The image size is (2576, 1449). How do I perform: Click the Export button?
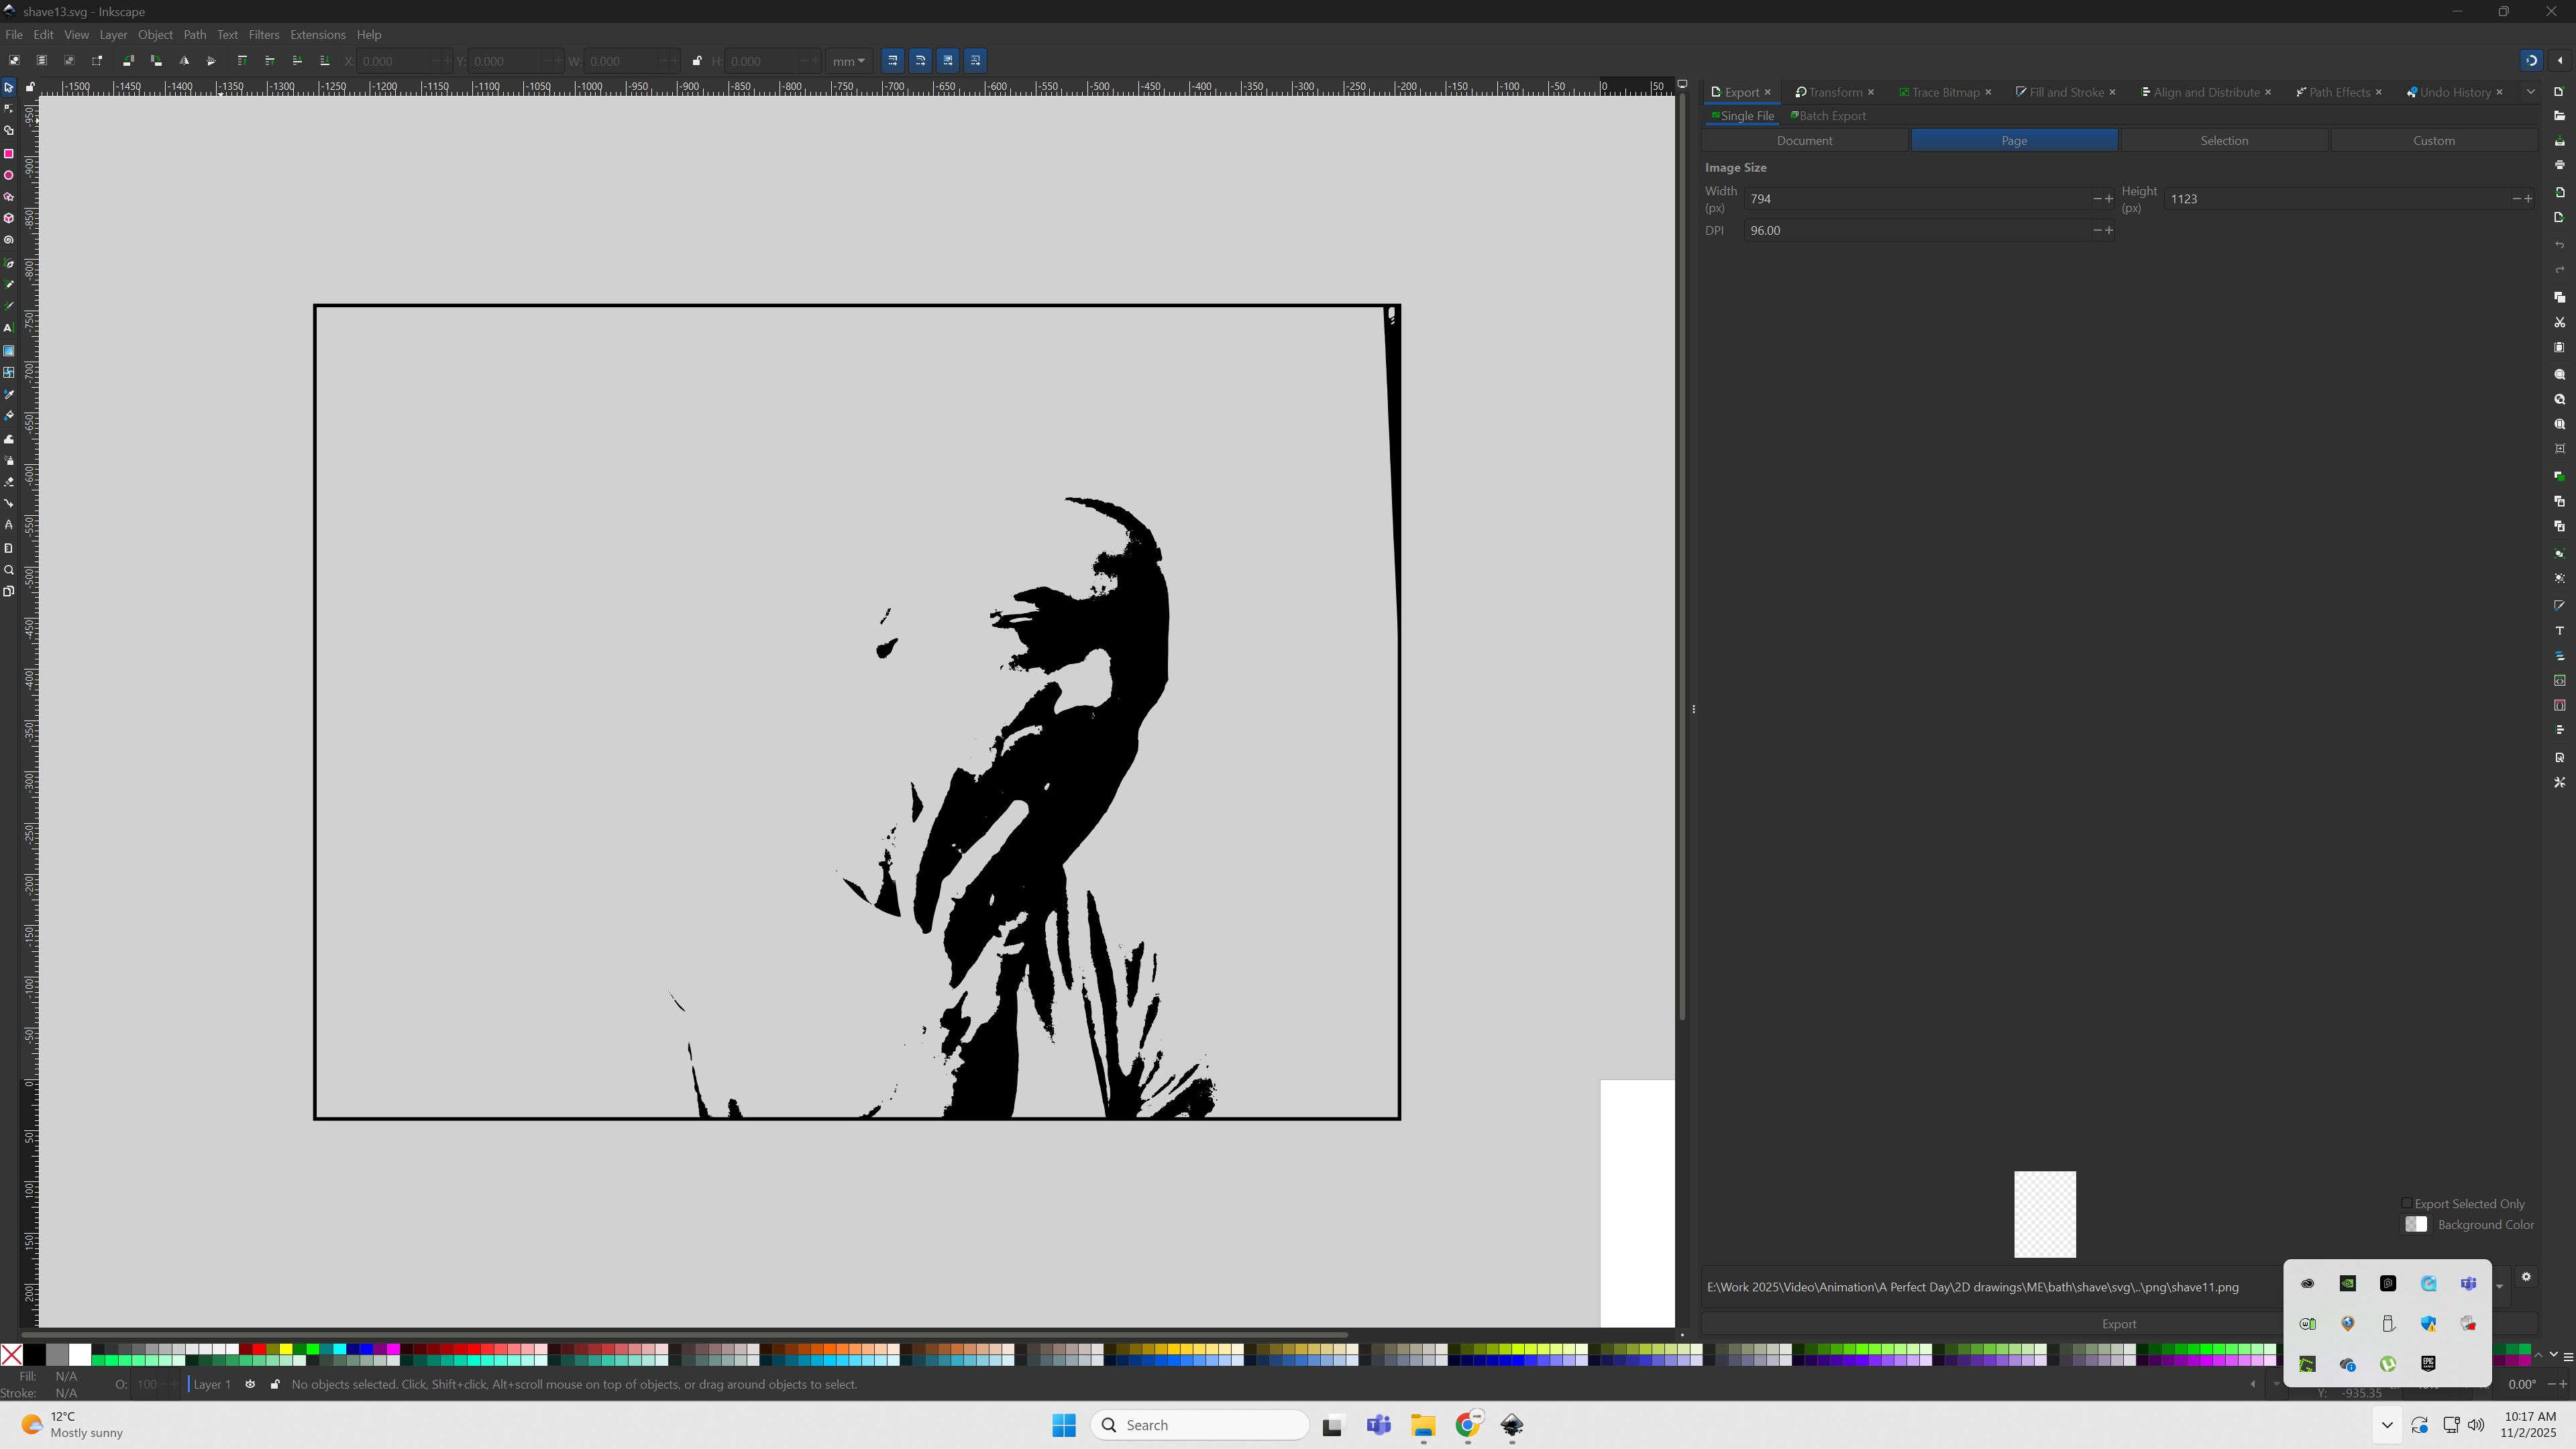[x=2118, y=1324]
